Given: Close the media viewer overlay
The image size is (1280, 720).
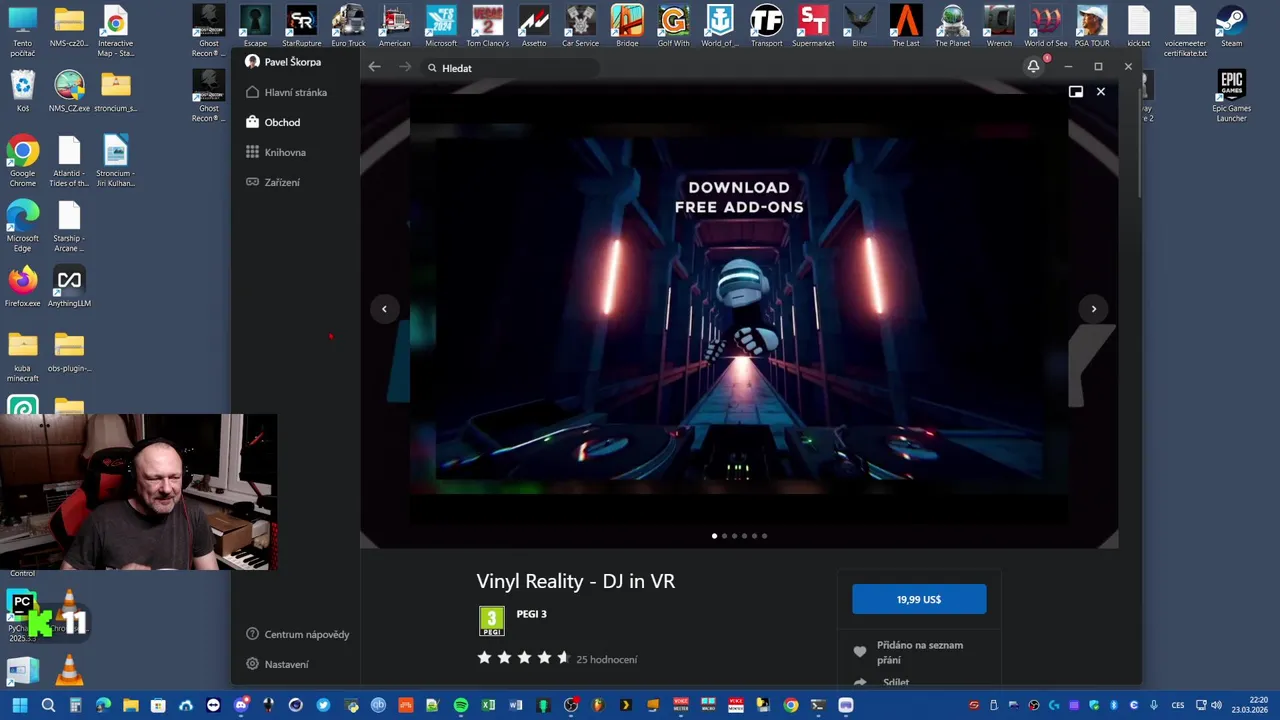Looking at the screenshot, I should pos(1101,92).
